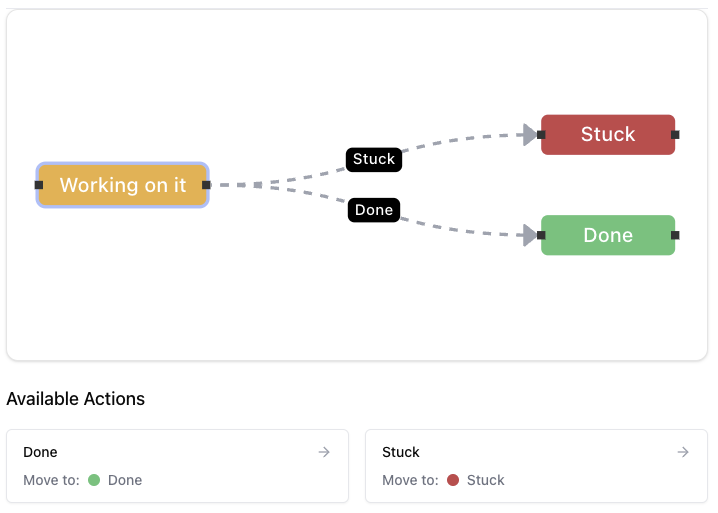The height and width of the screenshot is (513, 718).
Task: Click right connector handle of green Done node
Action: pos(675,235)
